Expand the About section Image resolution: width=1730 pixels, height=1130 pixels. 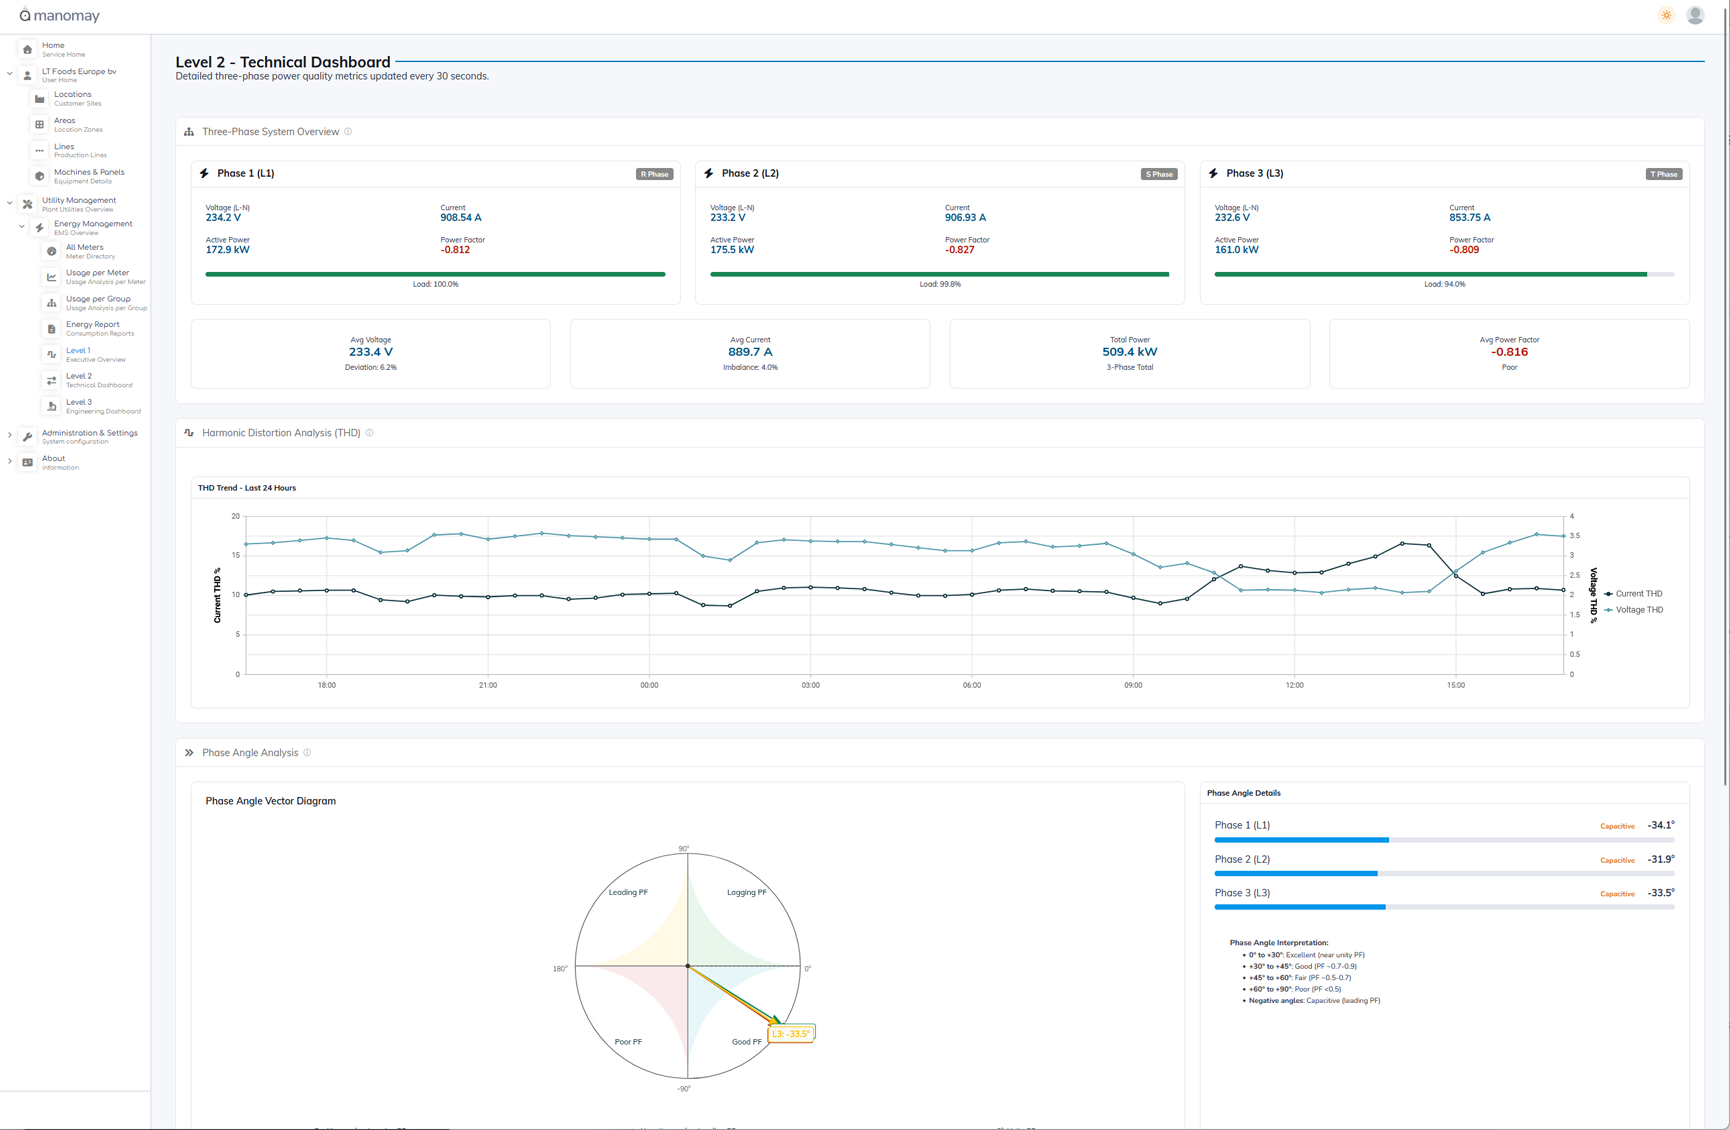[10, 462]
